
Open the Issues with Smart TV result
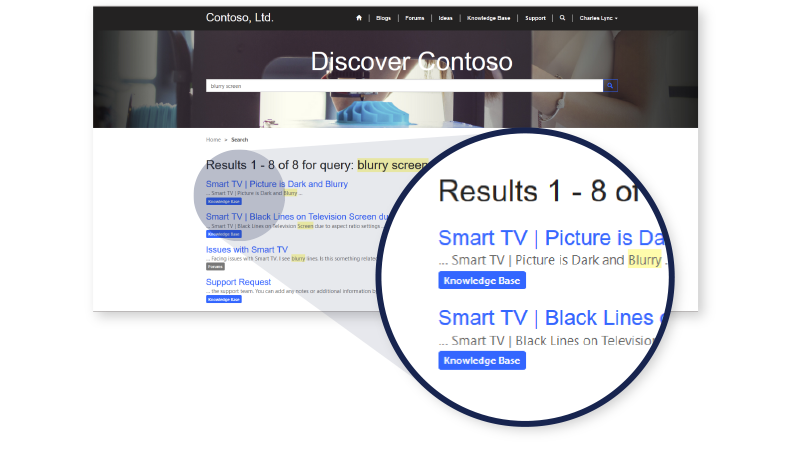[247, 249]
